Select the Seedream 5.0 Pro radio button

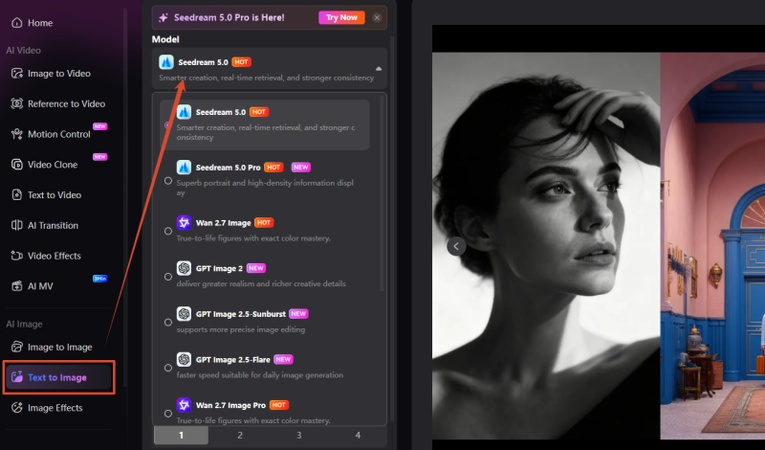168,181
